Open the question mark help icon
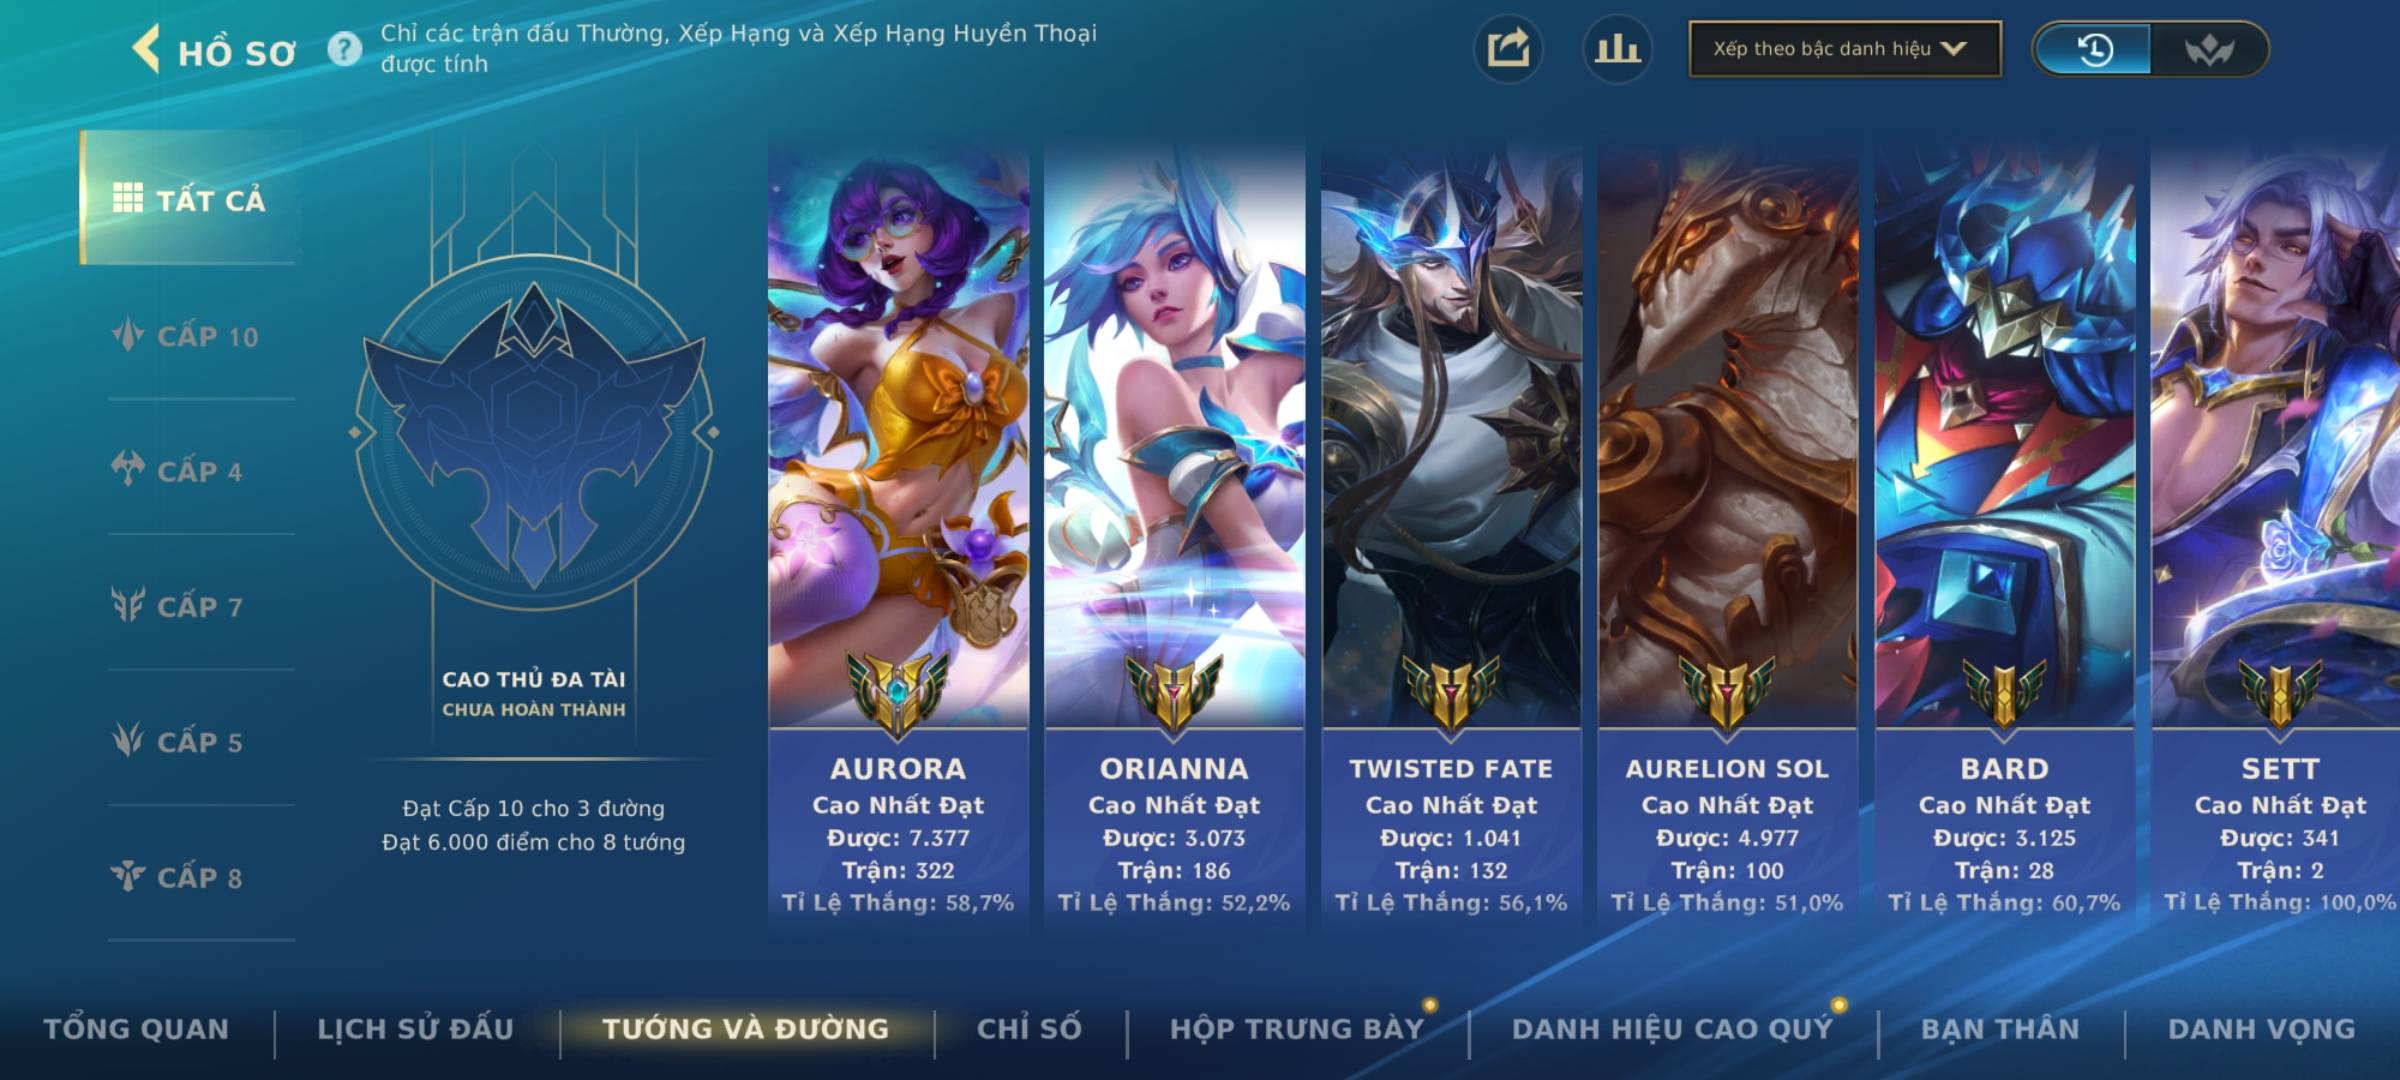The image size is (2400, 1080). coord(345,49)
